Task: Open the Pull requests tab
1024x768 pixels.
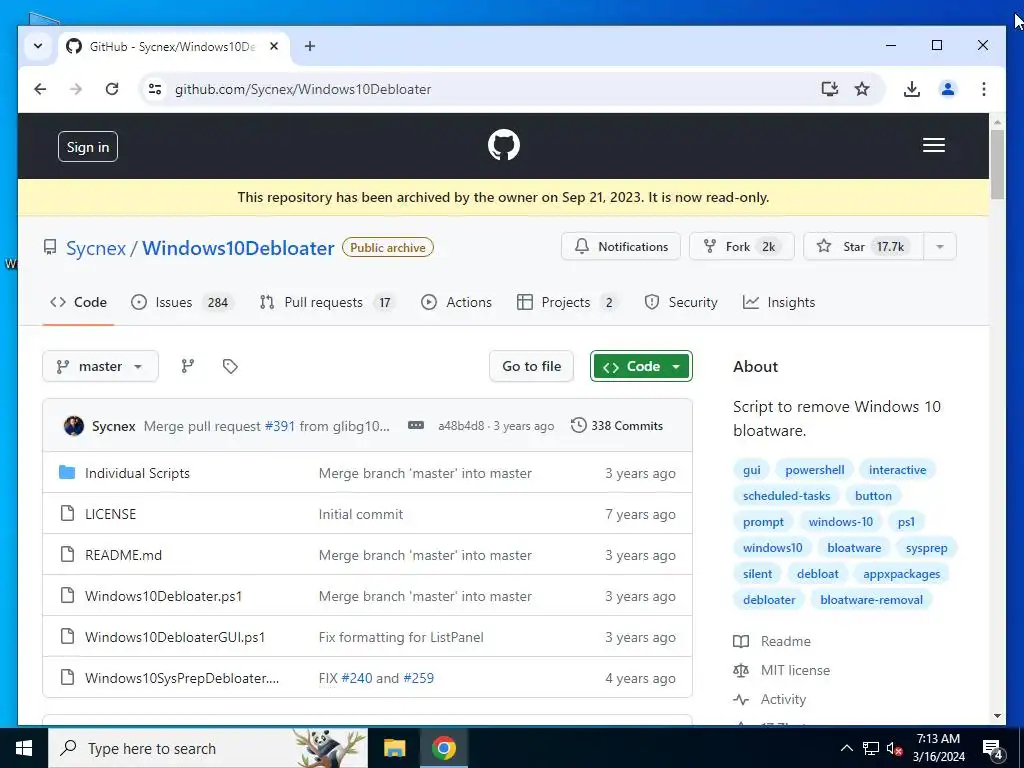Action: pos(328,302)
